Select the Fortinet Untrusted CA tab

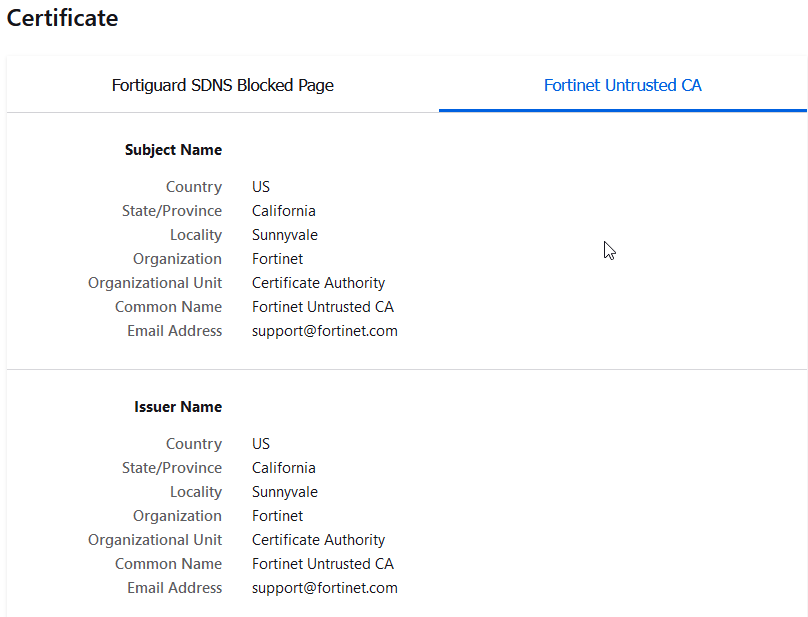622,85
